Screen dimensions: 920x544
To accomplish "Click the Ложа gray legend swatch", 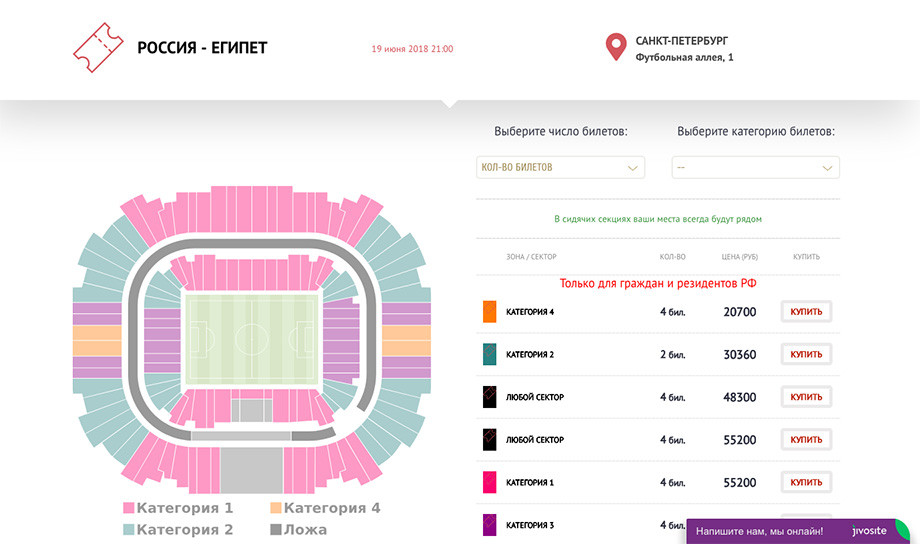I will point(276,530).
